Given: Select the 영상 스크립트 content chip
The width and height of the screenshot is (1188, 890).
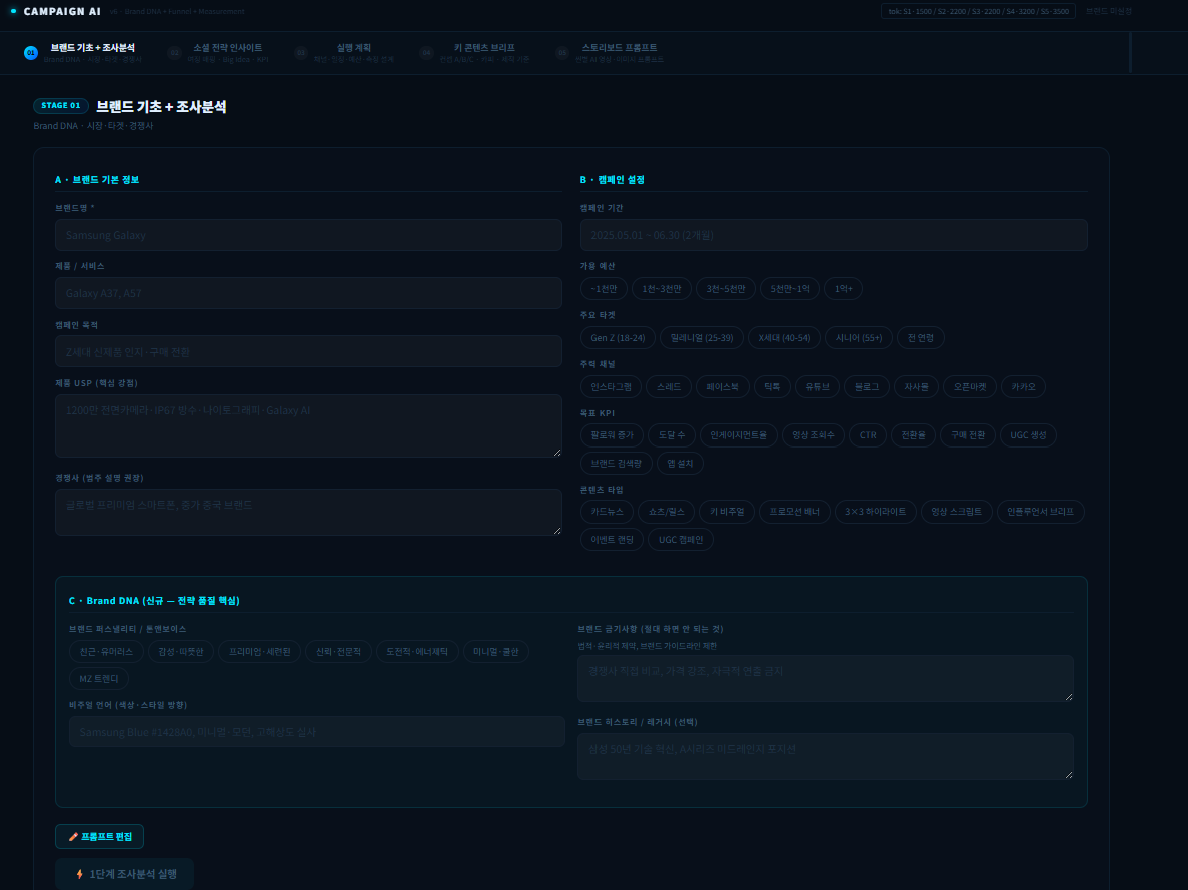Looking at the screenshot, I should [x=956, y=512].
